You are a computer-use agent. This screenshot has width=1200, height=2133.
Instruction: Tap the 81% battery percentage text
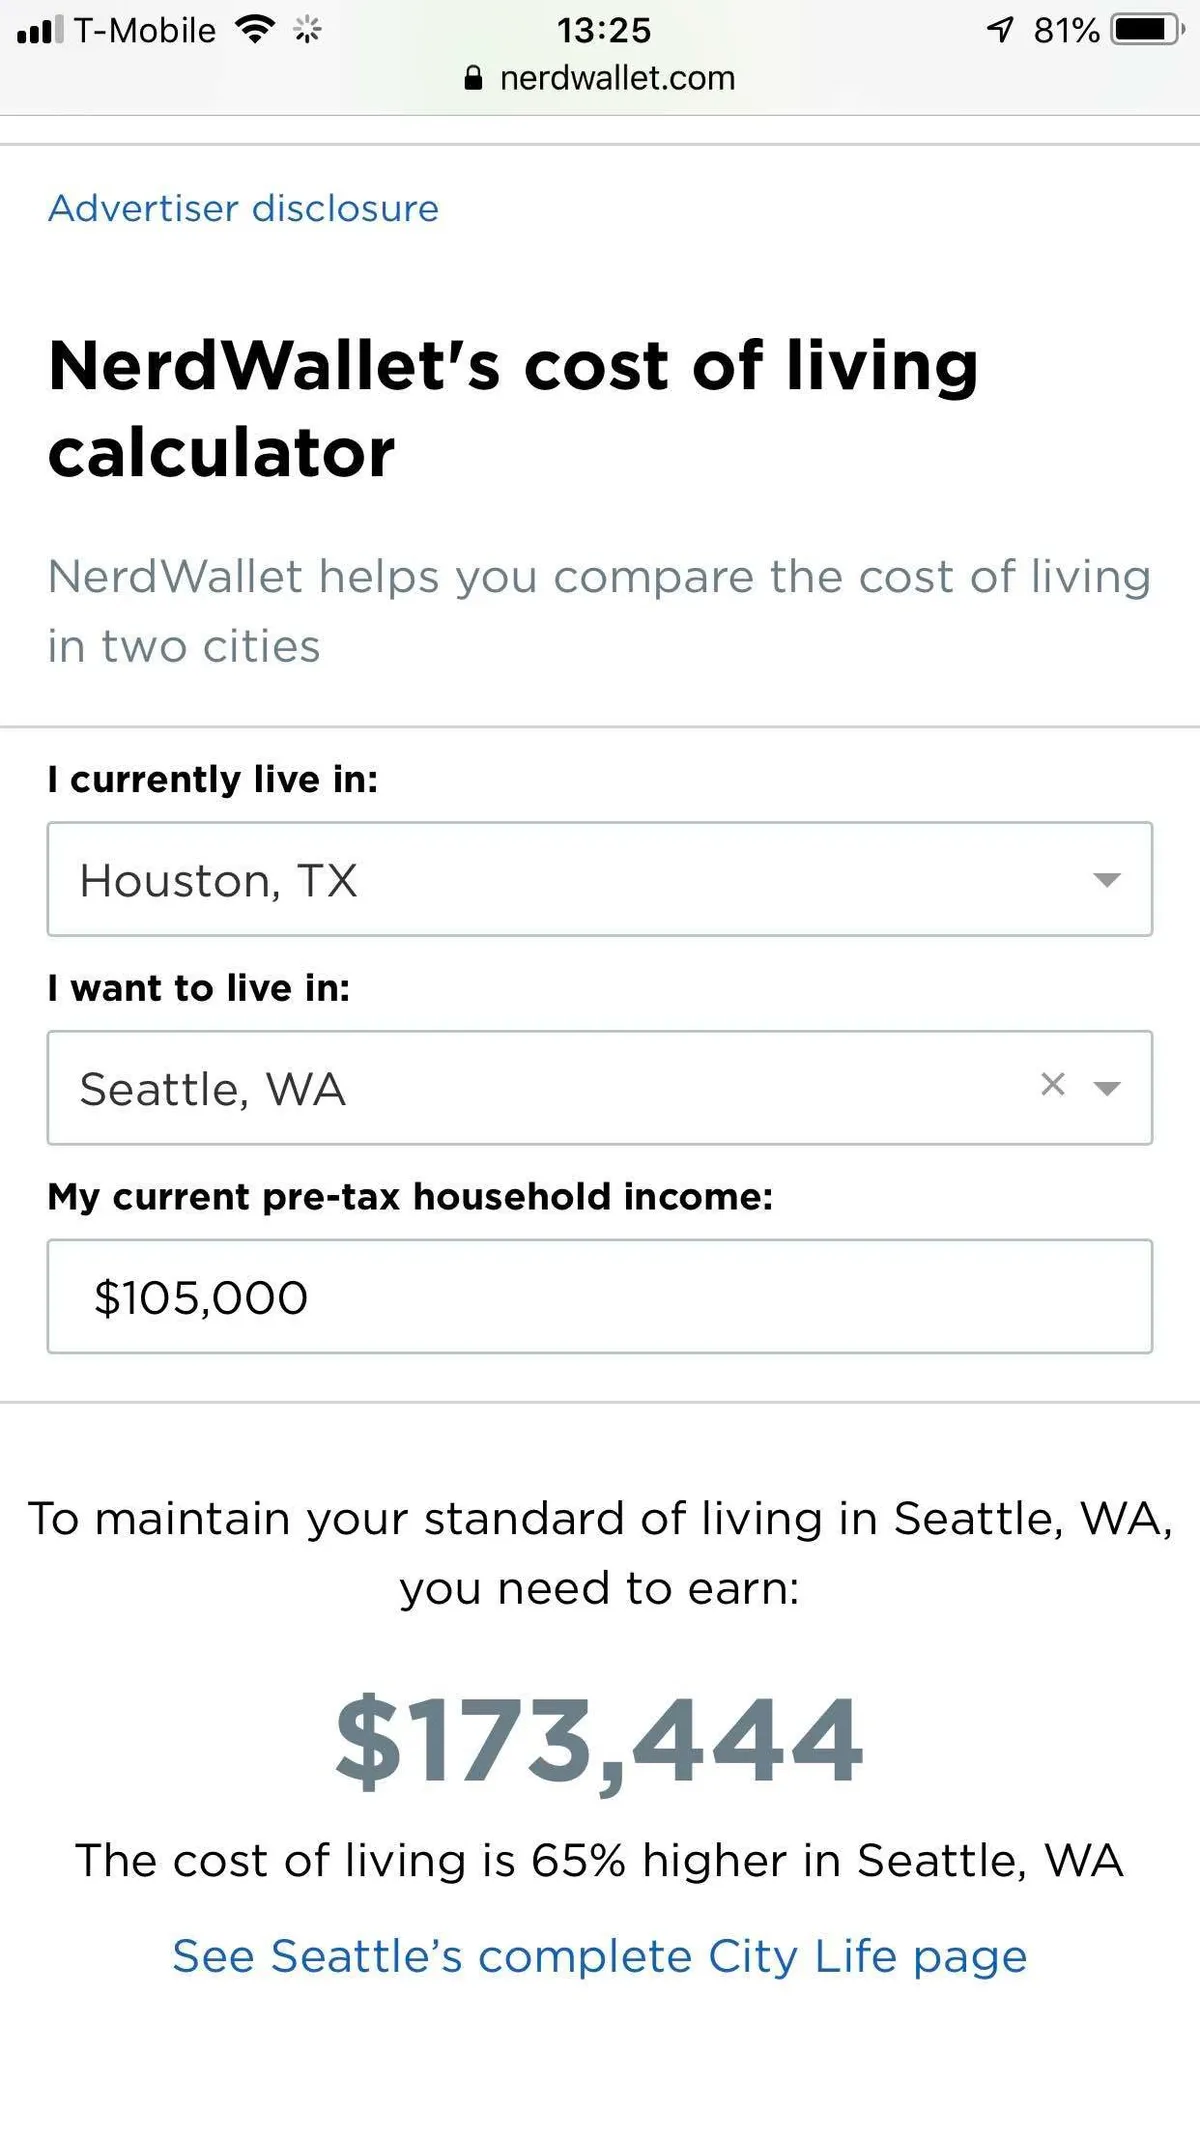(1066, 30)
